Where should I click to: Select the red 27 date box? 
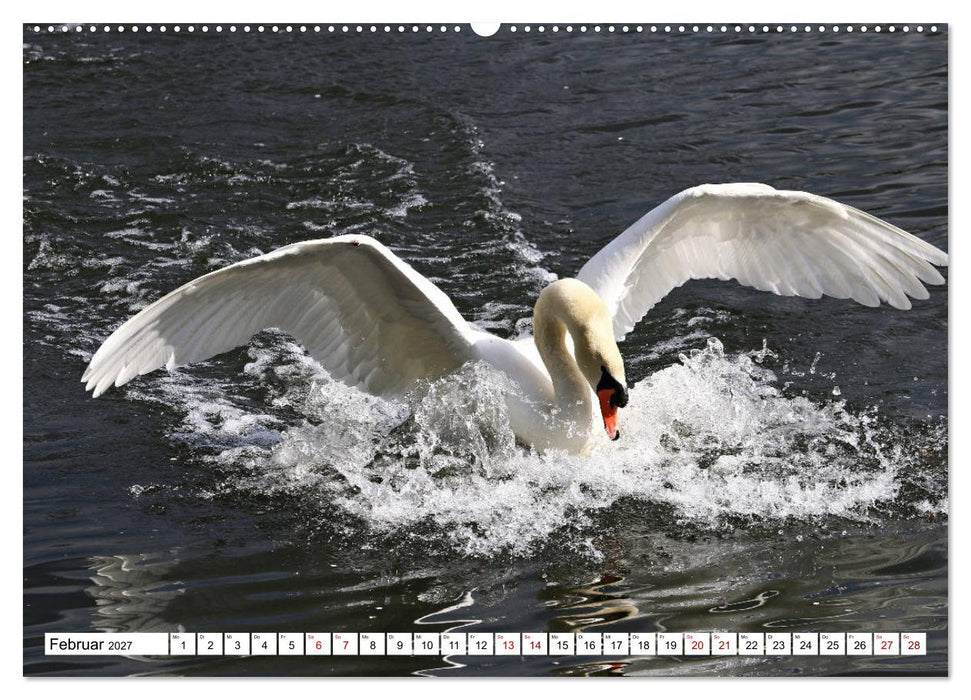pyautogui.click(x=887, y=644)
